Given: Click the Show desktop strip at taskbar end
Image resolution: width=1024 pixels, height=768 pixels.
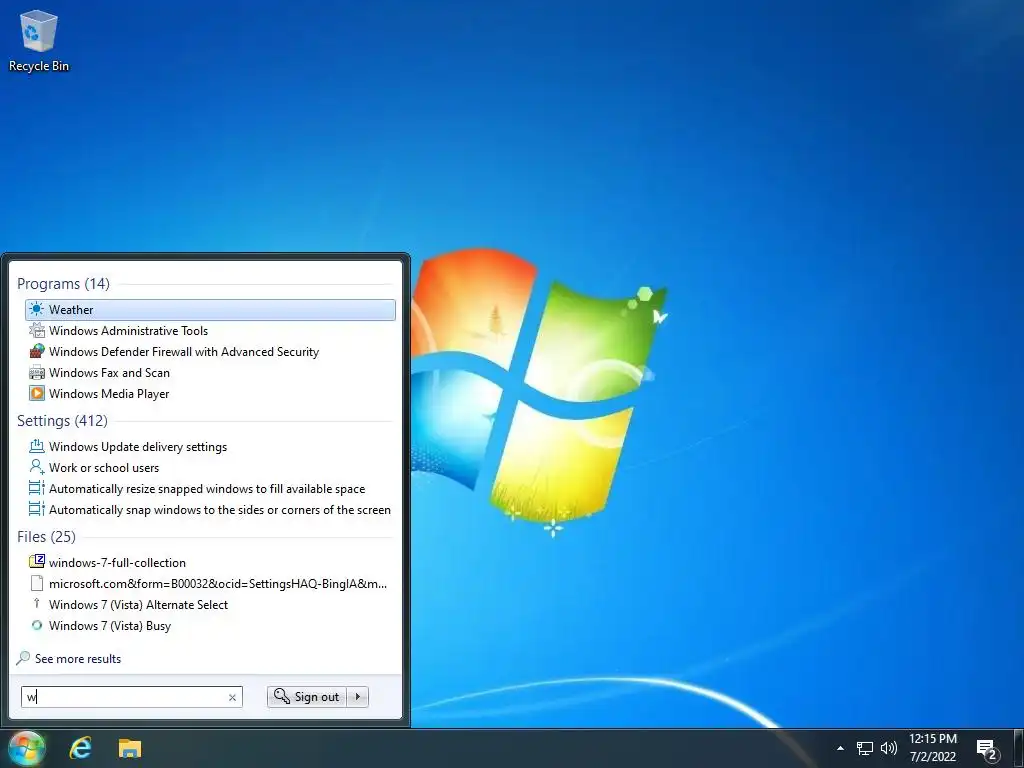Looking at the screenshot, I should pyautogui.click(x=1019, y=748).
